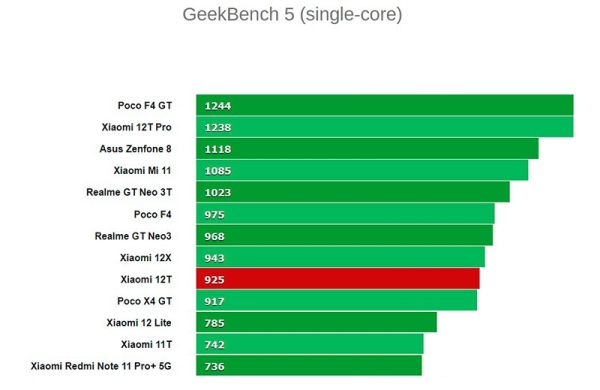Image resolution: width=600 pixels, height=390 pixels.
Task: Select the red Xiaomi 12T bar
Action: (338, 279)
